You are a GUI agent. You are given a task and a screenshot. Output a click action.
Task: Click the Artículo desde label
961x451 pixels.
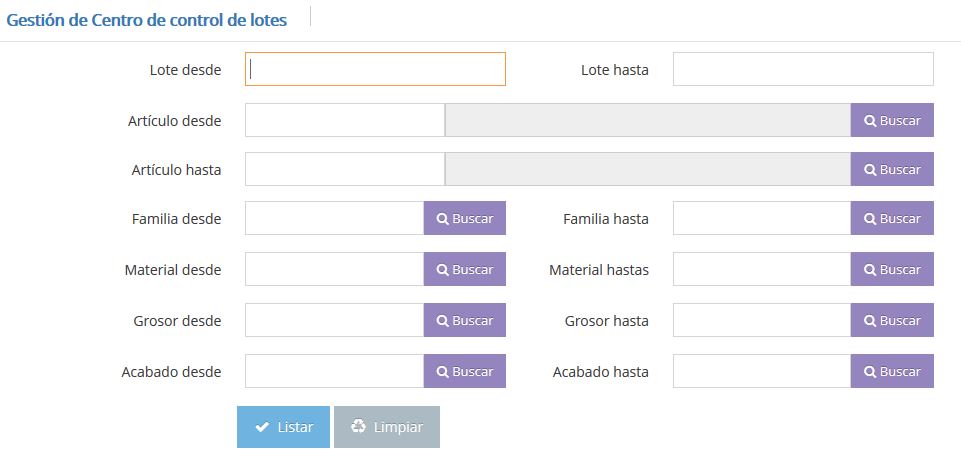175,121
